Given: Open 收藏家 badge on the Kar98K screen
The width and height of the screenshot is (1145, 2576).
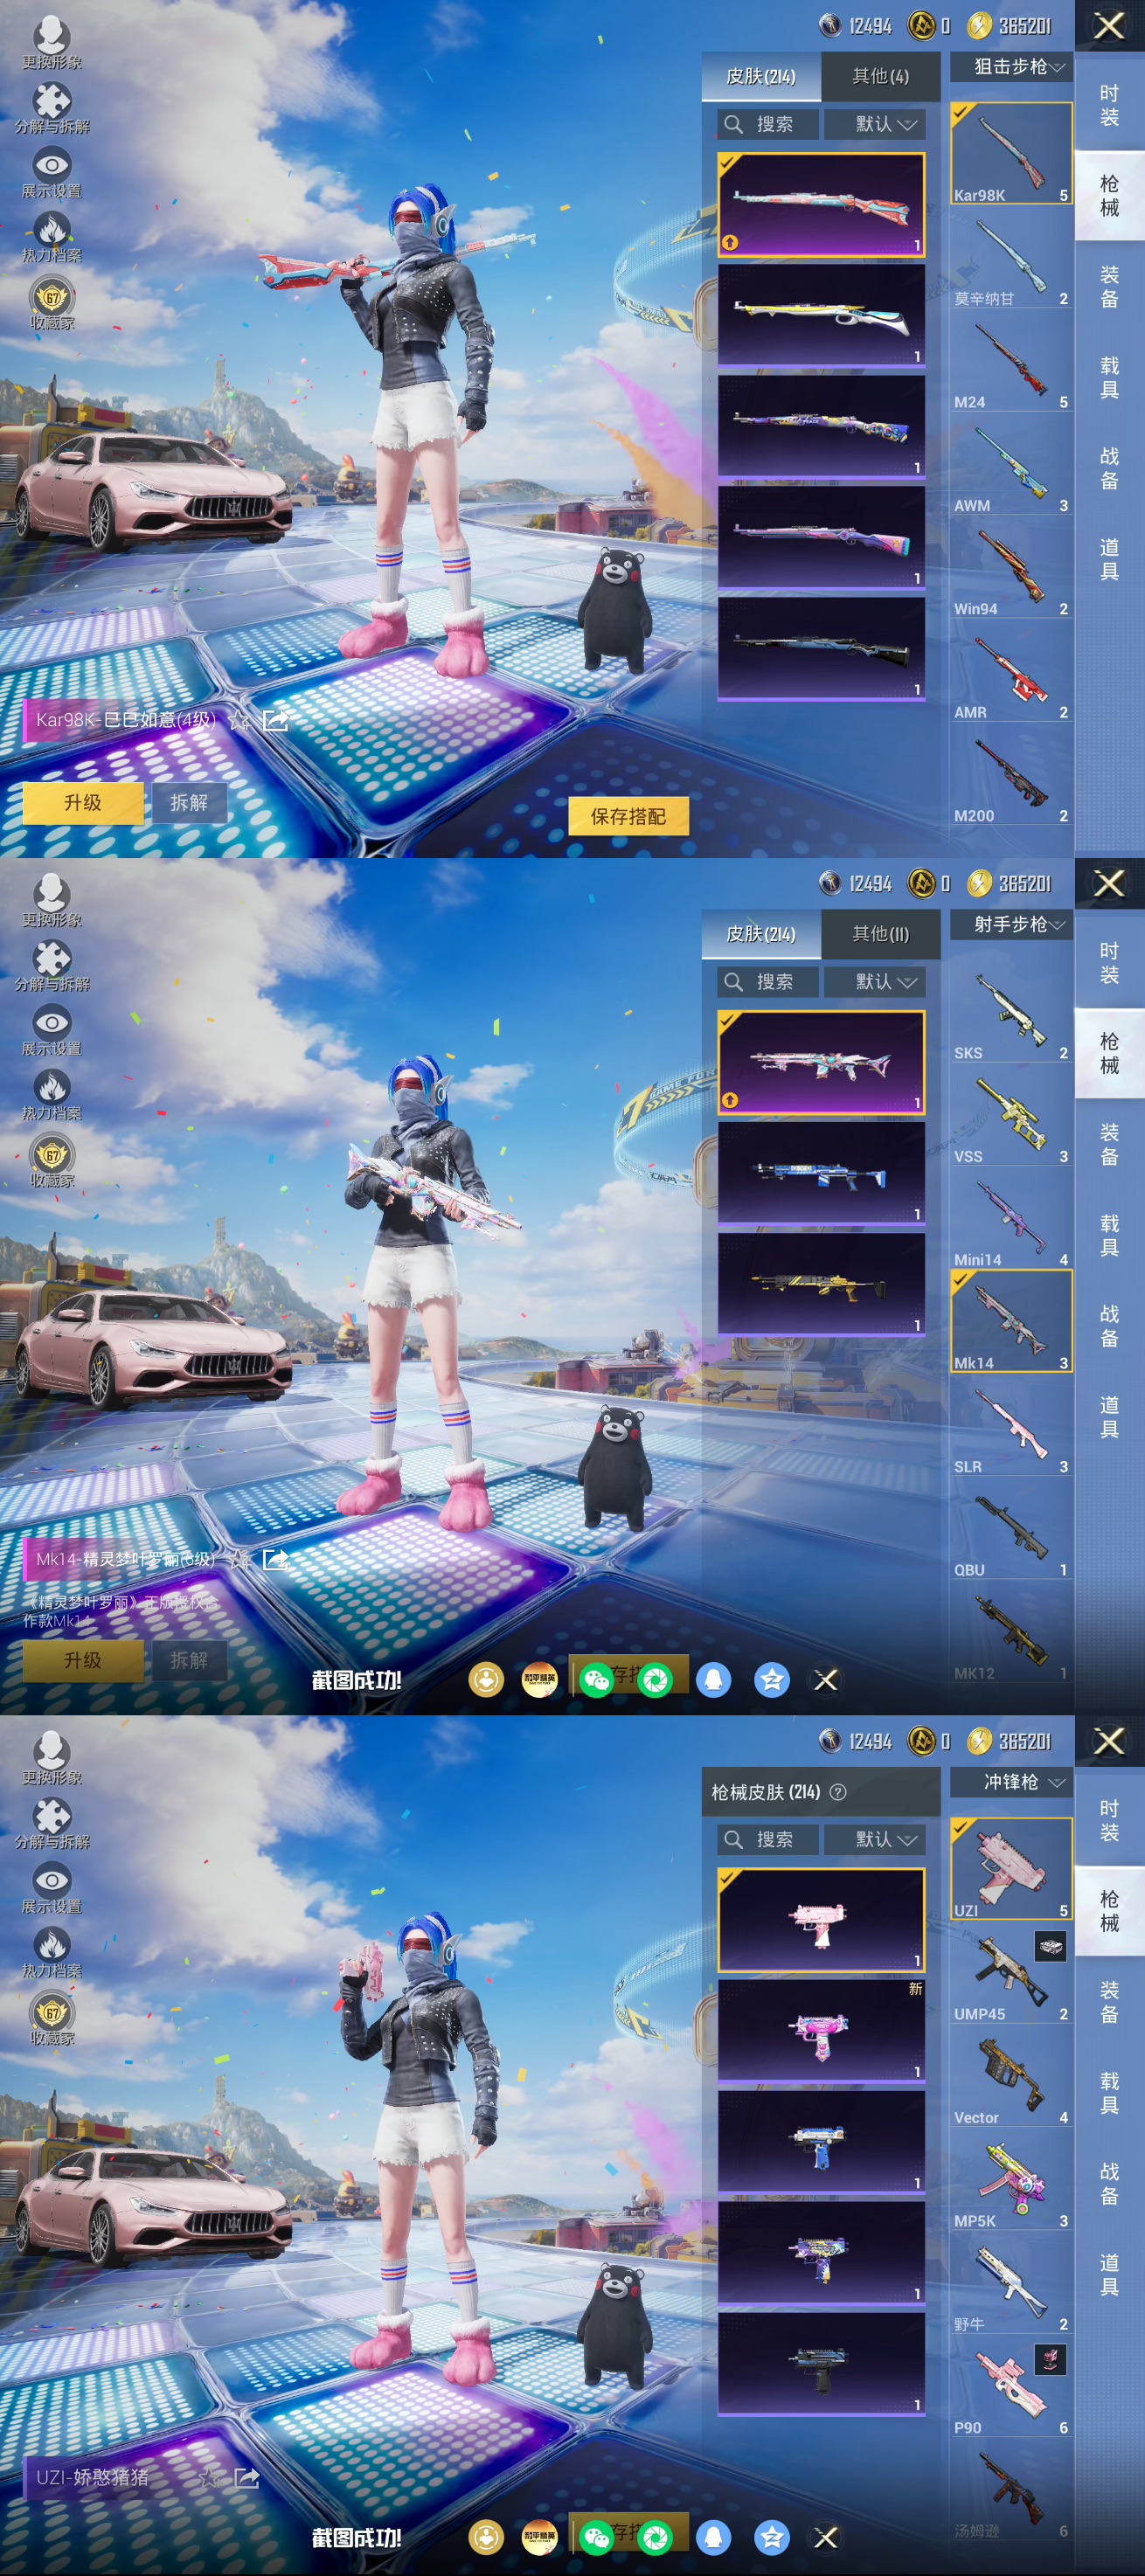Looking at the screenshot, I should click(x=52, y=304).
